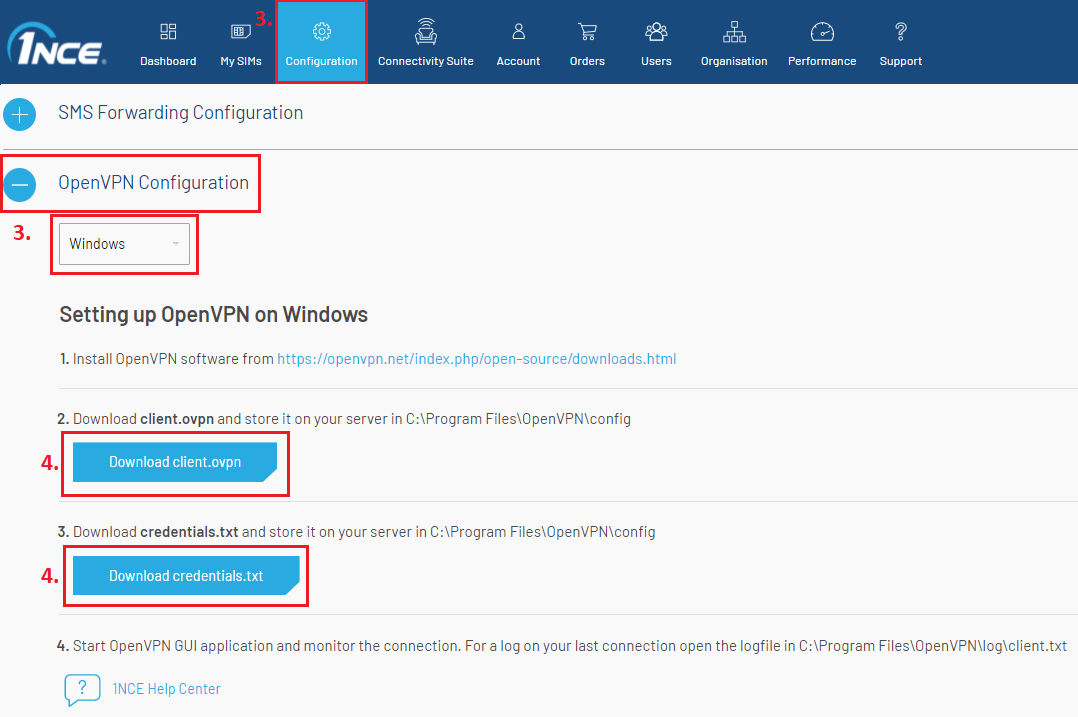The height and width of the screenshot is (717, 1078).
Task: Open the Support question mark icon
Action: pyautogui.click(x=901, y=32)
